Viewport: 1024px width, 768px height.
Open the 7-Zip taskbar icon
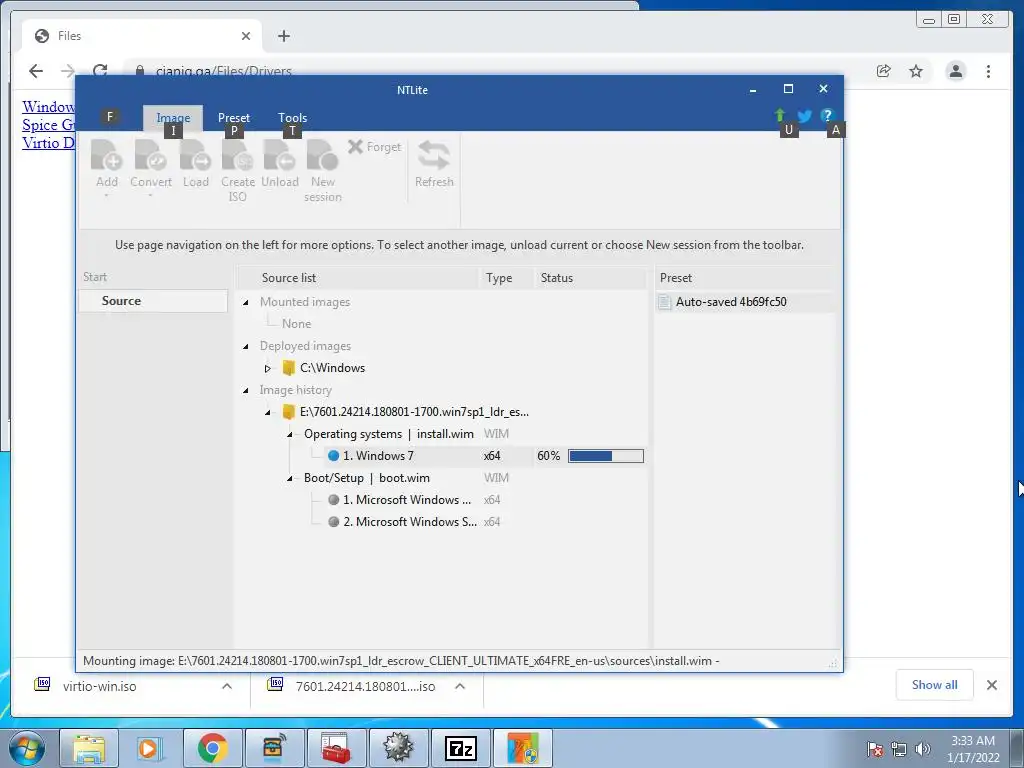tap(460, 748)
